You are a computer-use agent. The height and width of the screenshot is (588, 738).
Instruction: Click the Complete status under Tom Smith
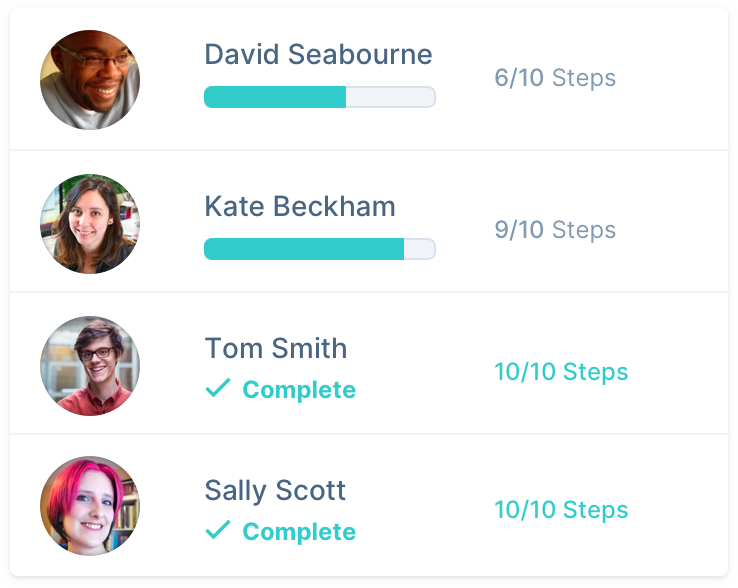click(x=299, y=390)
